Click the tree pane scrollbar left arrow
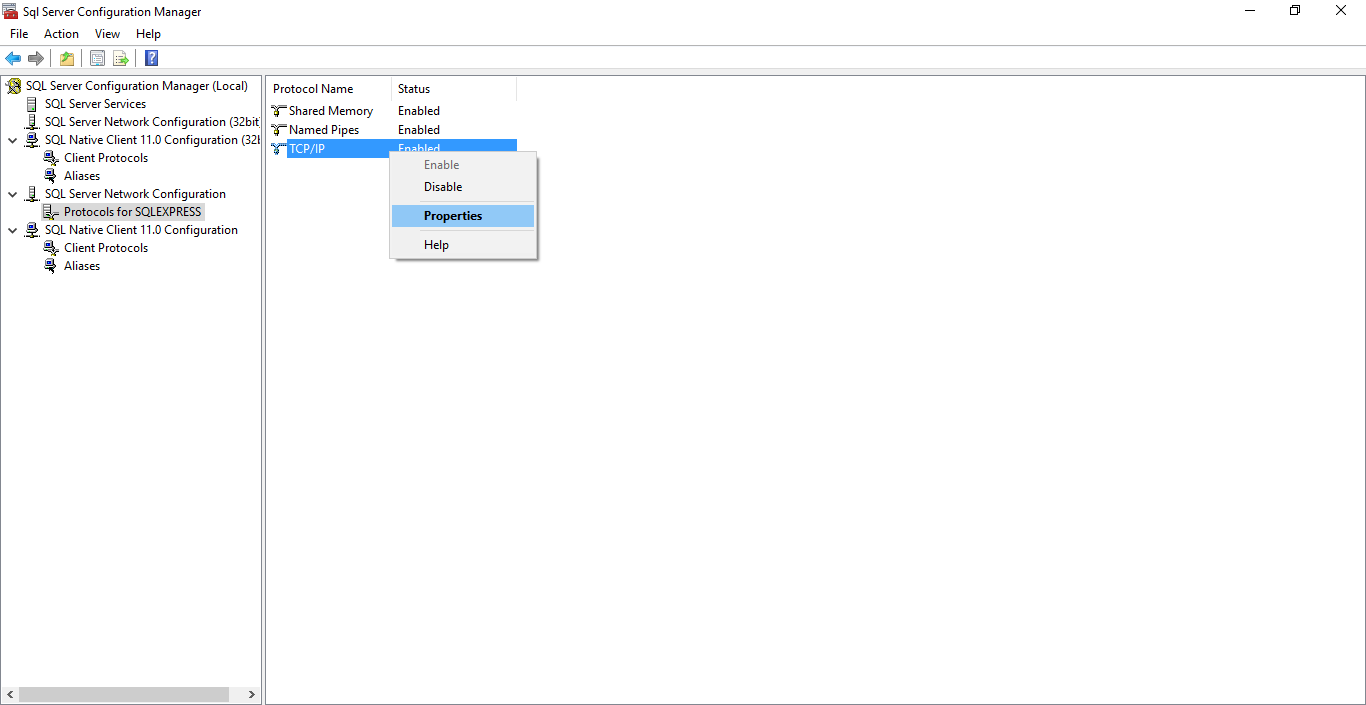Image resolution: width=1366 pixels, height=705 pixels. click(10, 694)
